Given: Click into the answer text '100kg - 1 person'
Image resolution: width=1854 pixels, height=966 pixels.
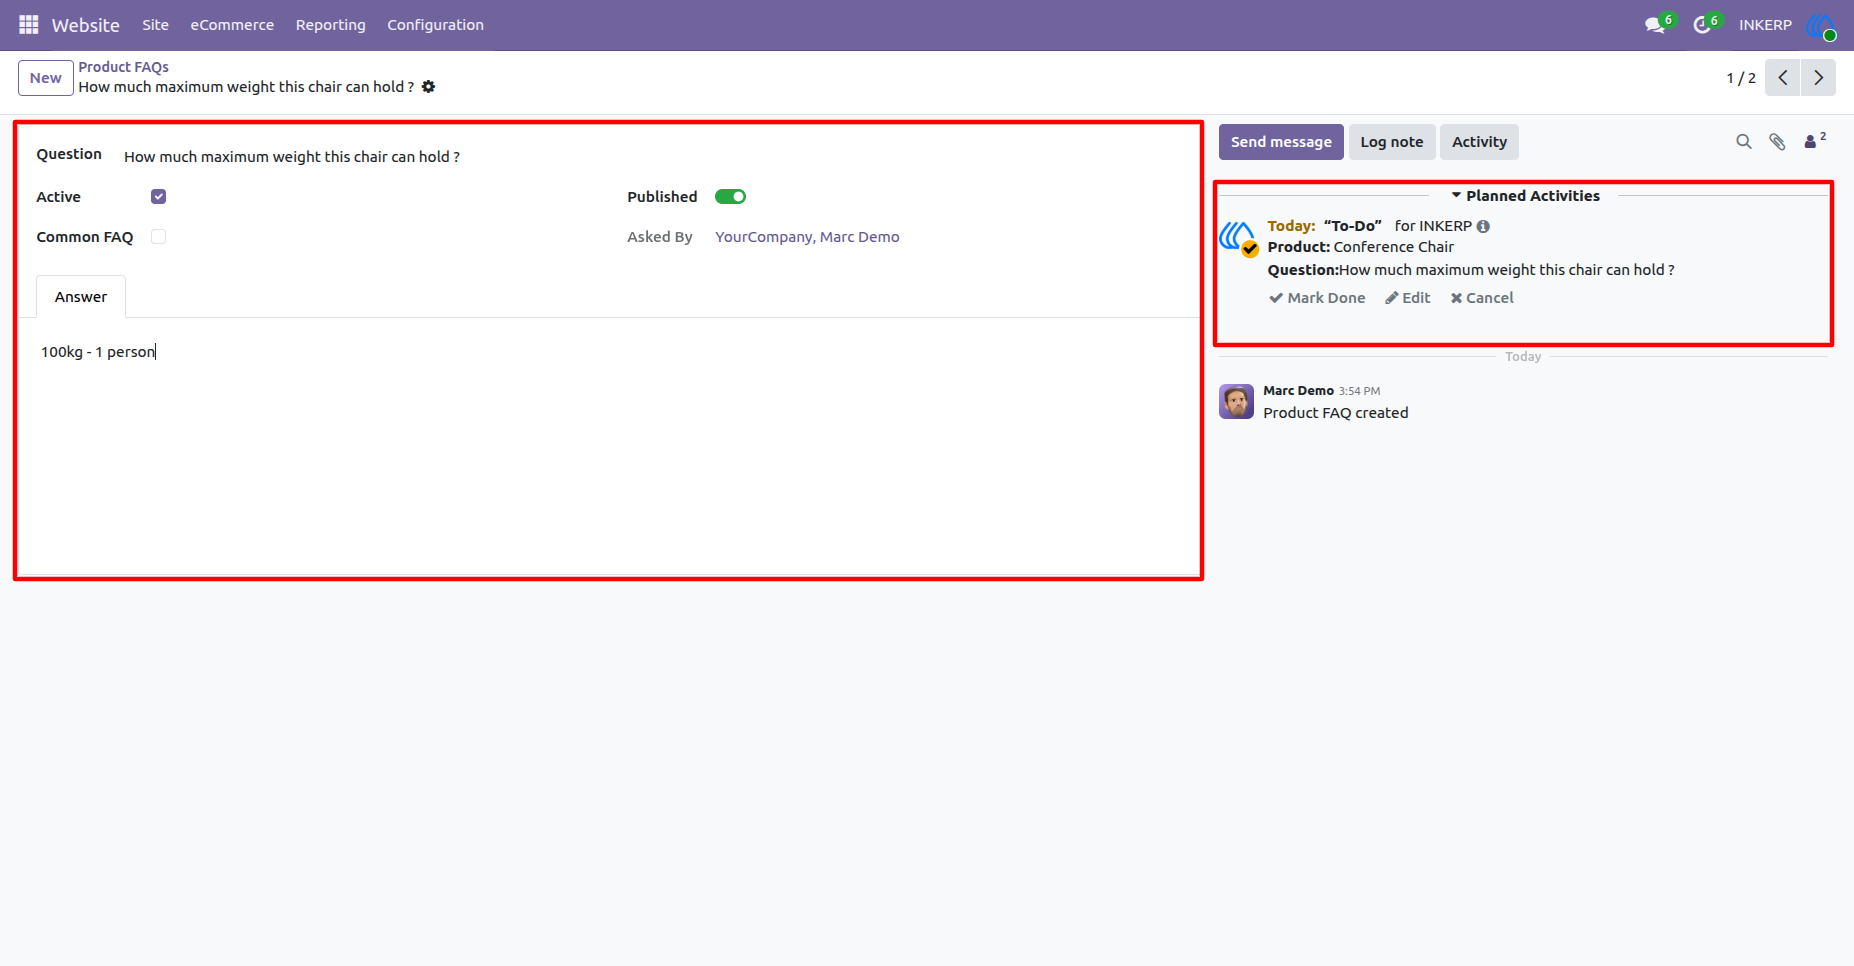Looking at the screenshot, I should pyautogui.click(x=98, y=352).
